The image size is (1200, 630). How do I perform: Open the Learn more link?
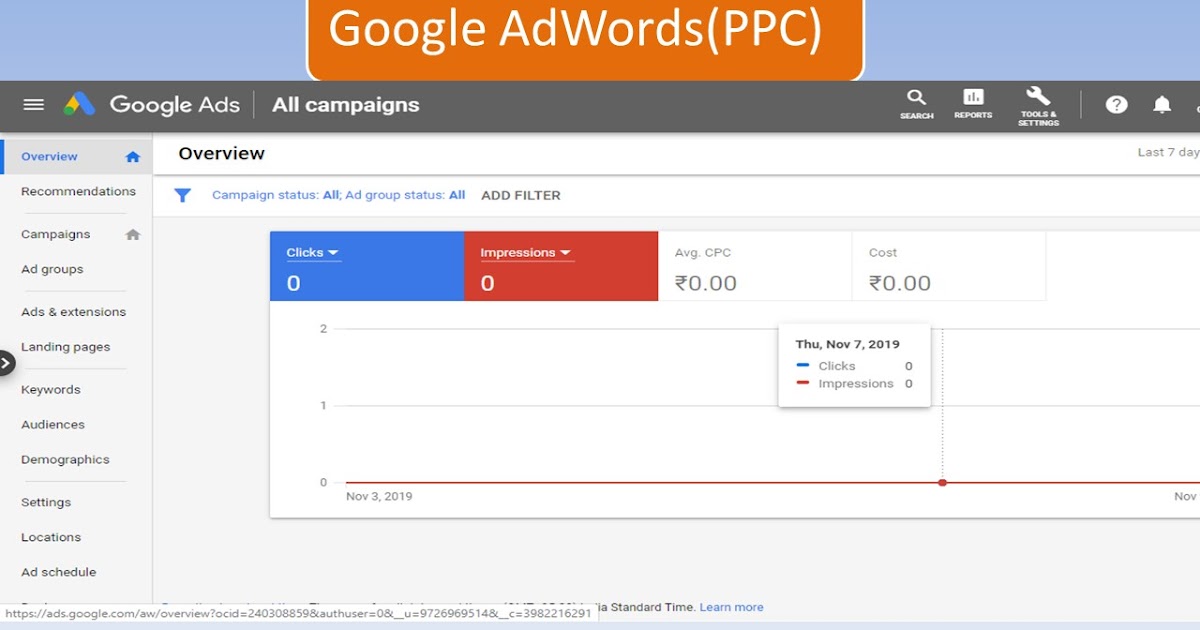[x=731, y=607]
